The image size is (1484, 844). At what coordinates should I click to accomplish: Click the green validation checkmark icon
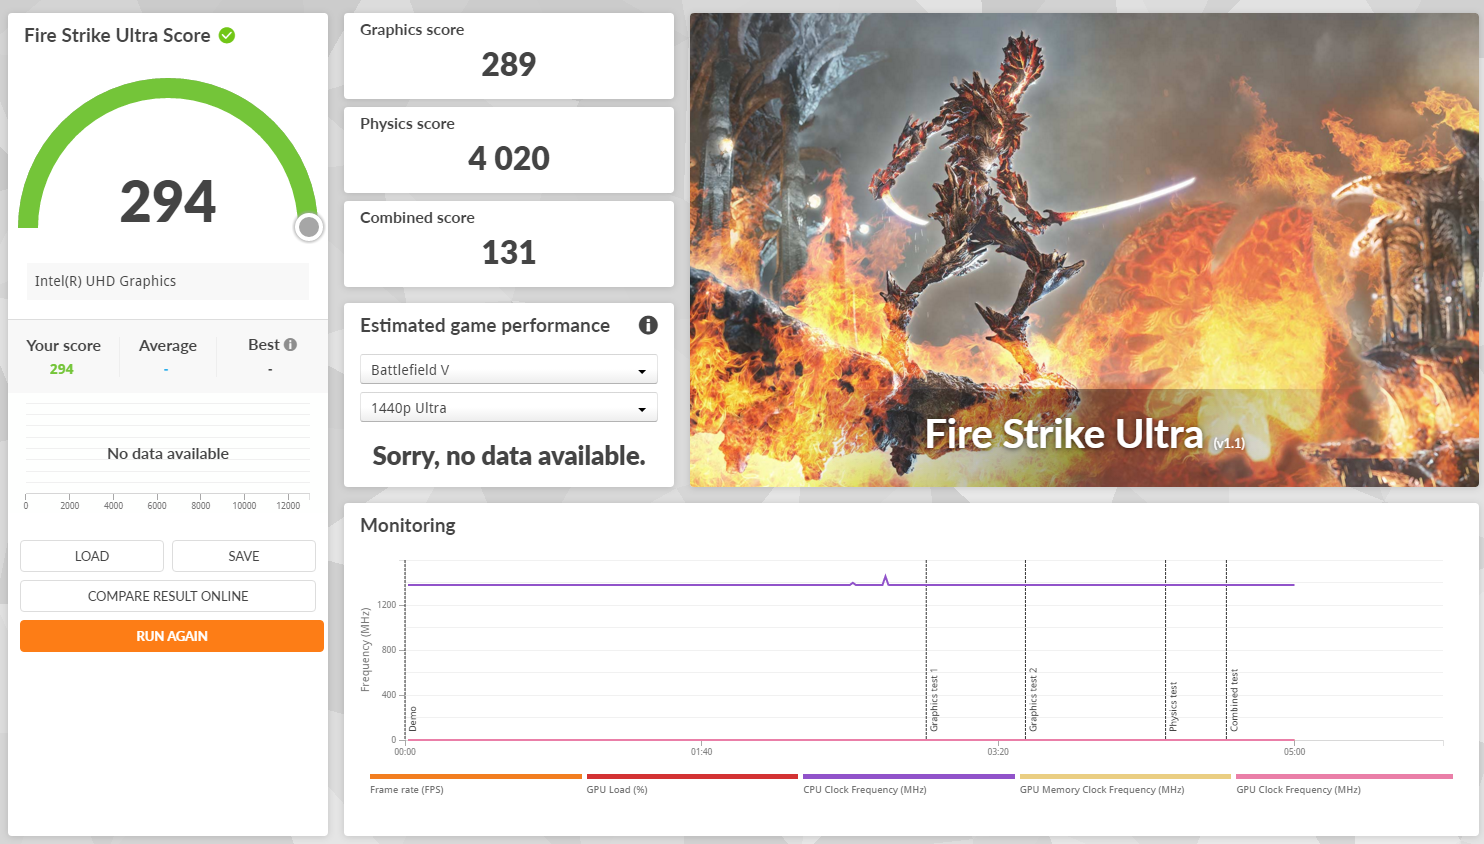tap(227, 35)
